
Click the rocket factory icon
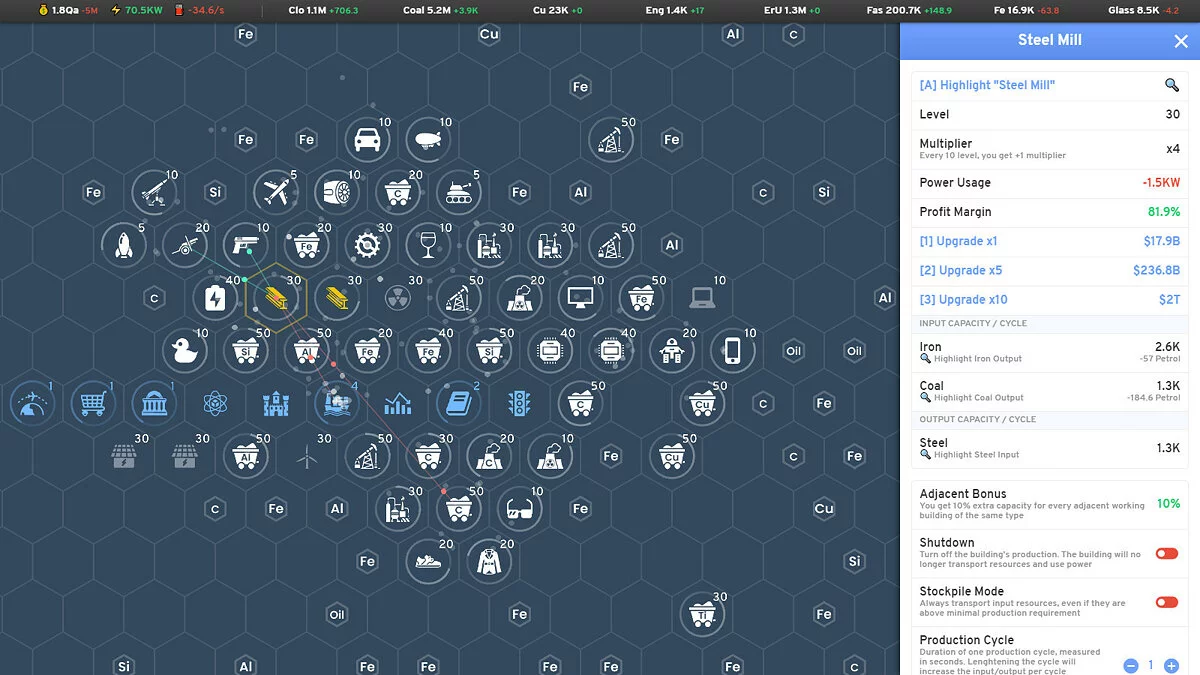124,245
